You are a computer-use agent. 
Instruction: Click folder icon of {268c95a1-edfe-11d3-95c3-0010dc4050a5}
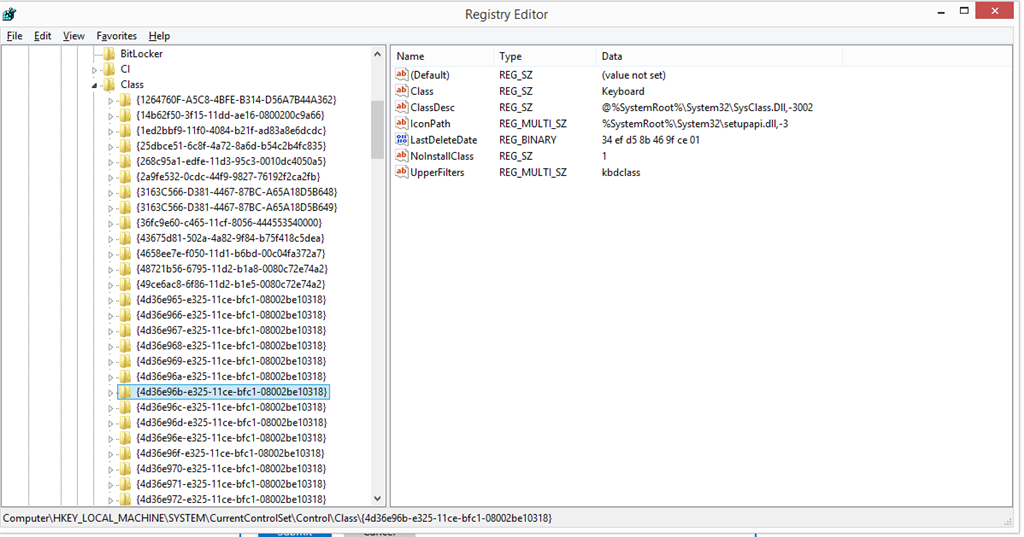coord(125,161)
